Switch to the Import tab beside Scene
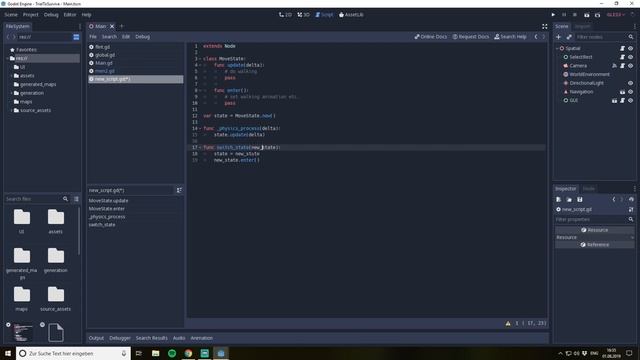 tap(582, 26)
